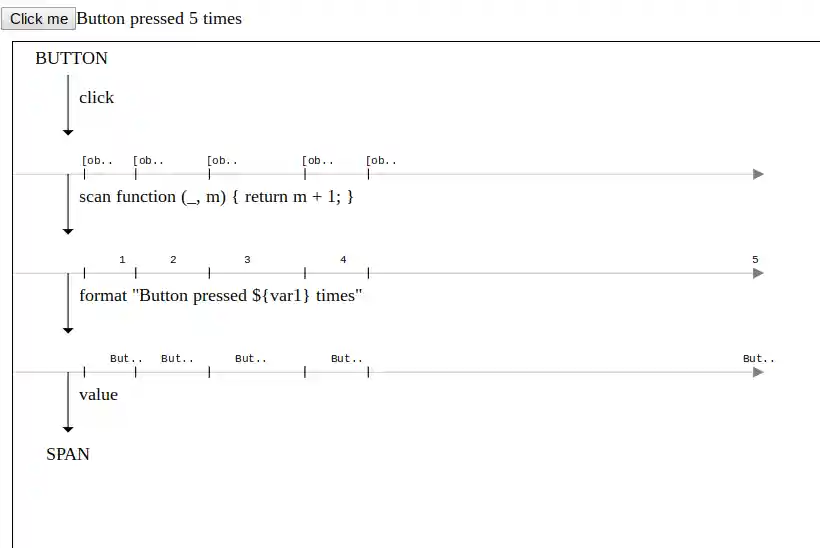Viewport: 820px width, 548px height.
Task: Select the SPAN node label
Action: point(68,454)
